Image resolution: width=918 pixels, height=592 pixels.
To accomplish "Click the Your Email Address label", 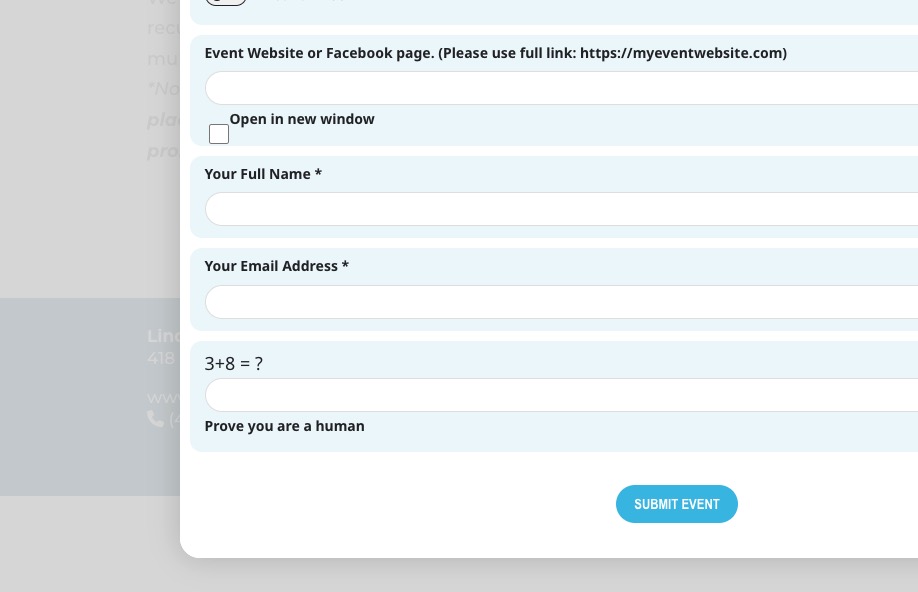I will pos(276,266).
